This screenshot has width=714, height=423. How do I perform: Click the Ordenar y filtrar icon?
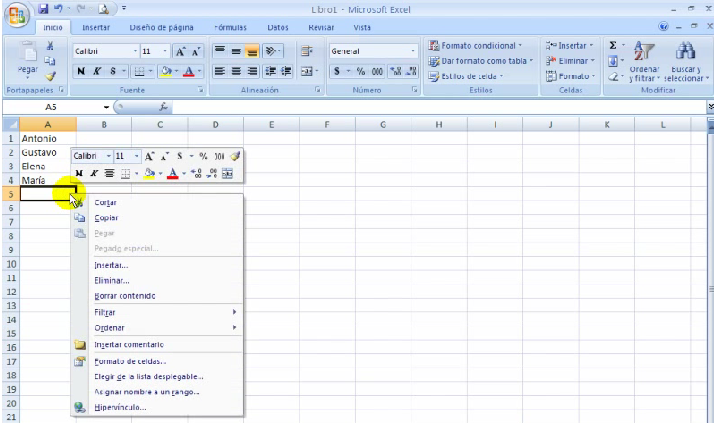click(x=645, y=52)
